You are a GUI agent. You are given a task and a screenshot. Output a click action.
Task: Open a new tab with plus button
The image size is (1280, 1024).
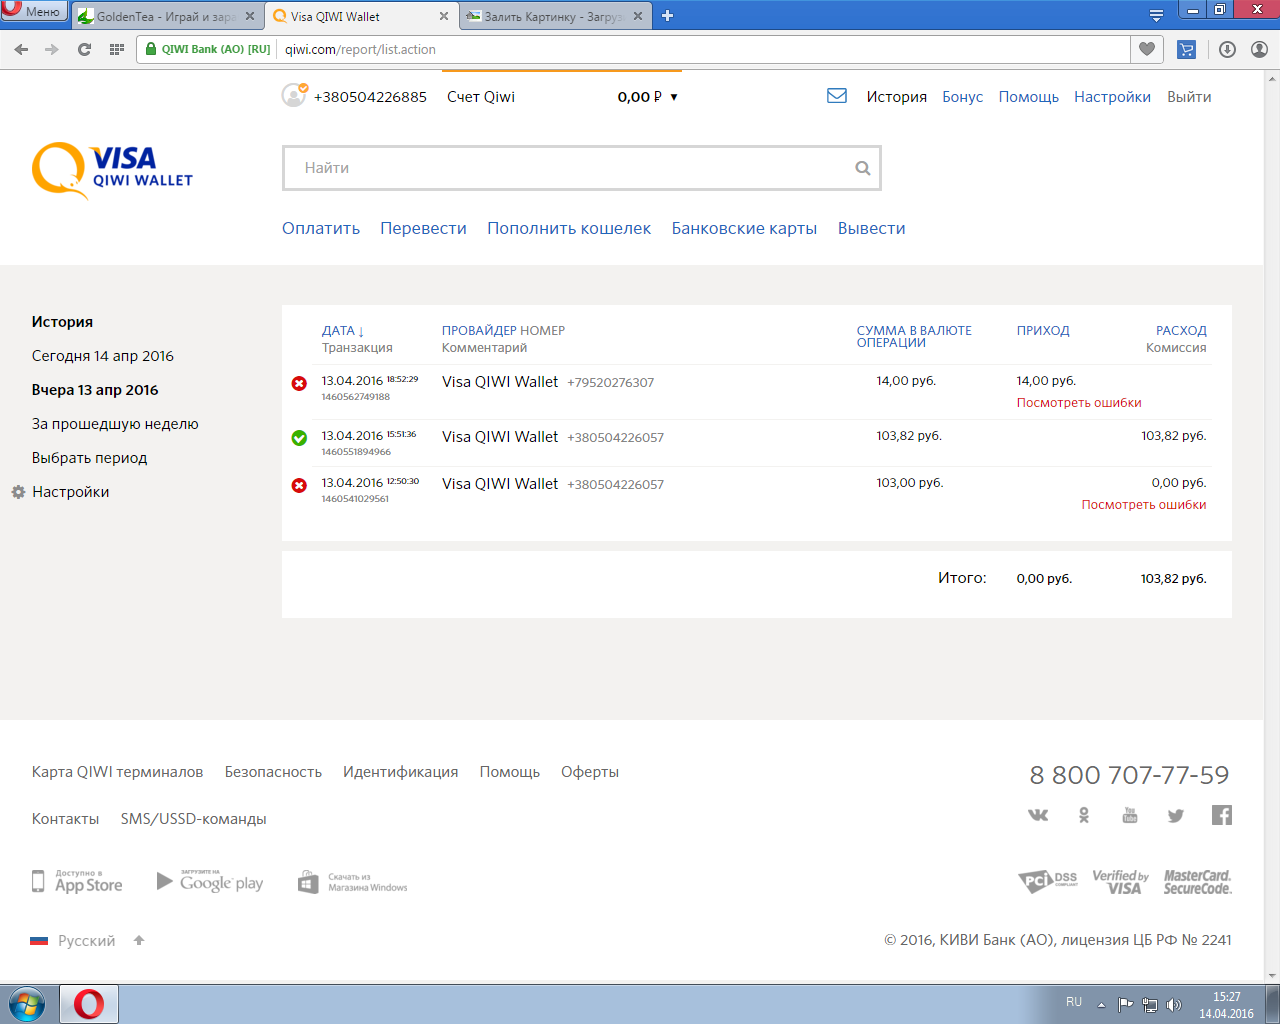[668, 15]
